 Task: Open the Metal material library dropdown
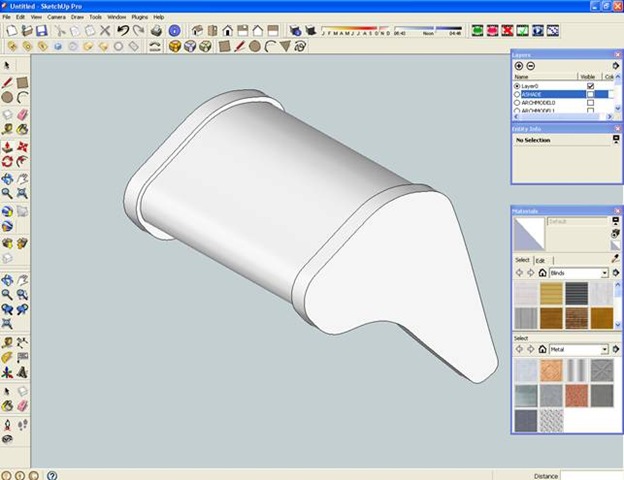pos(605,349)
